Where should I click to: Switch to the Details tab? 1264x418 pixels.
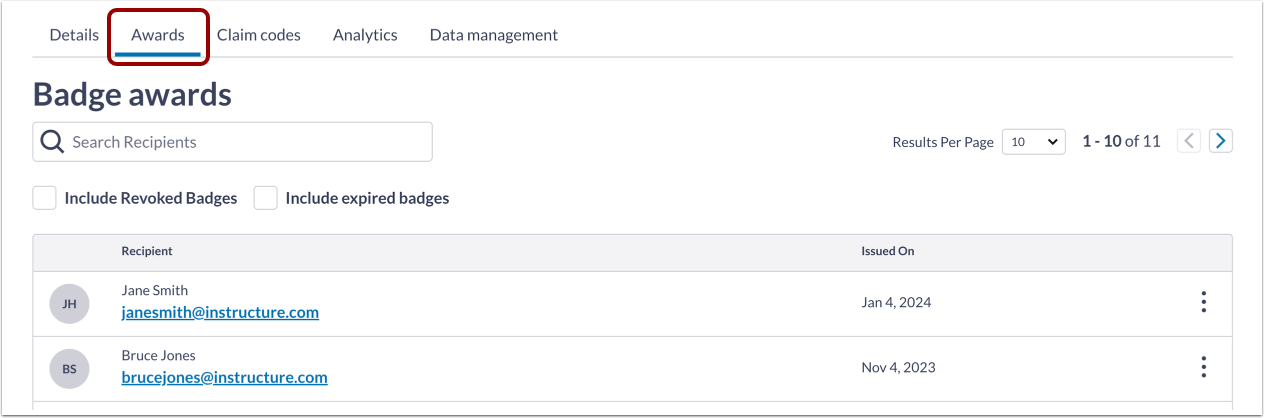pyautogui.click(x=74, y=35)
